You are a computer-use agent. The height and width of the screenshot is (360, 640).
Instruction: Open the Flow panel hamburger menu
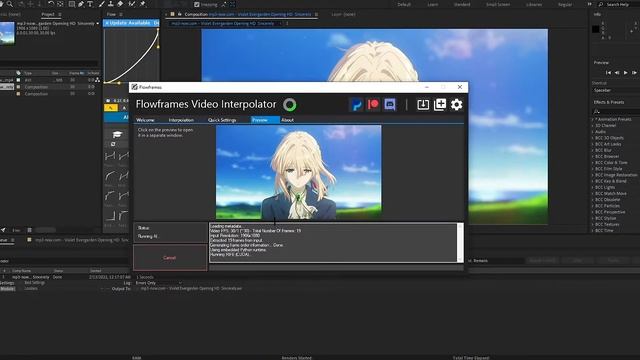point(121,14)
